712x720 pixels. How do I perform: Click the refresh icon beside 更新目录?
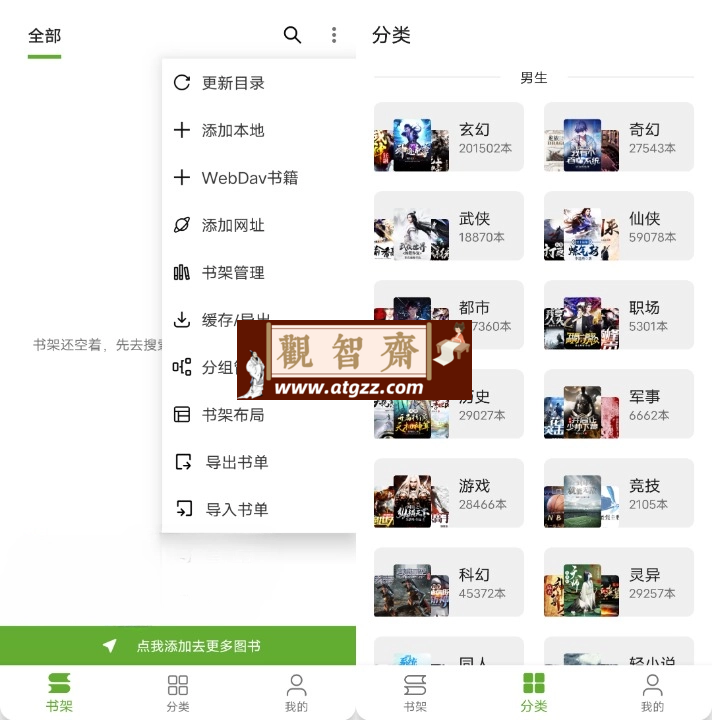coord(182,83)
